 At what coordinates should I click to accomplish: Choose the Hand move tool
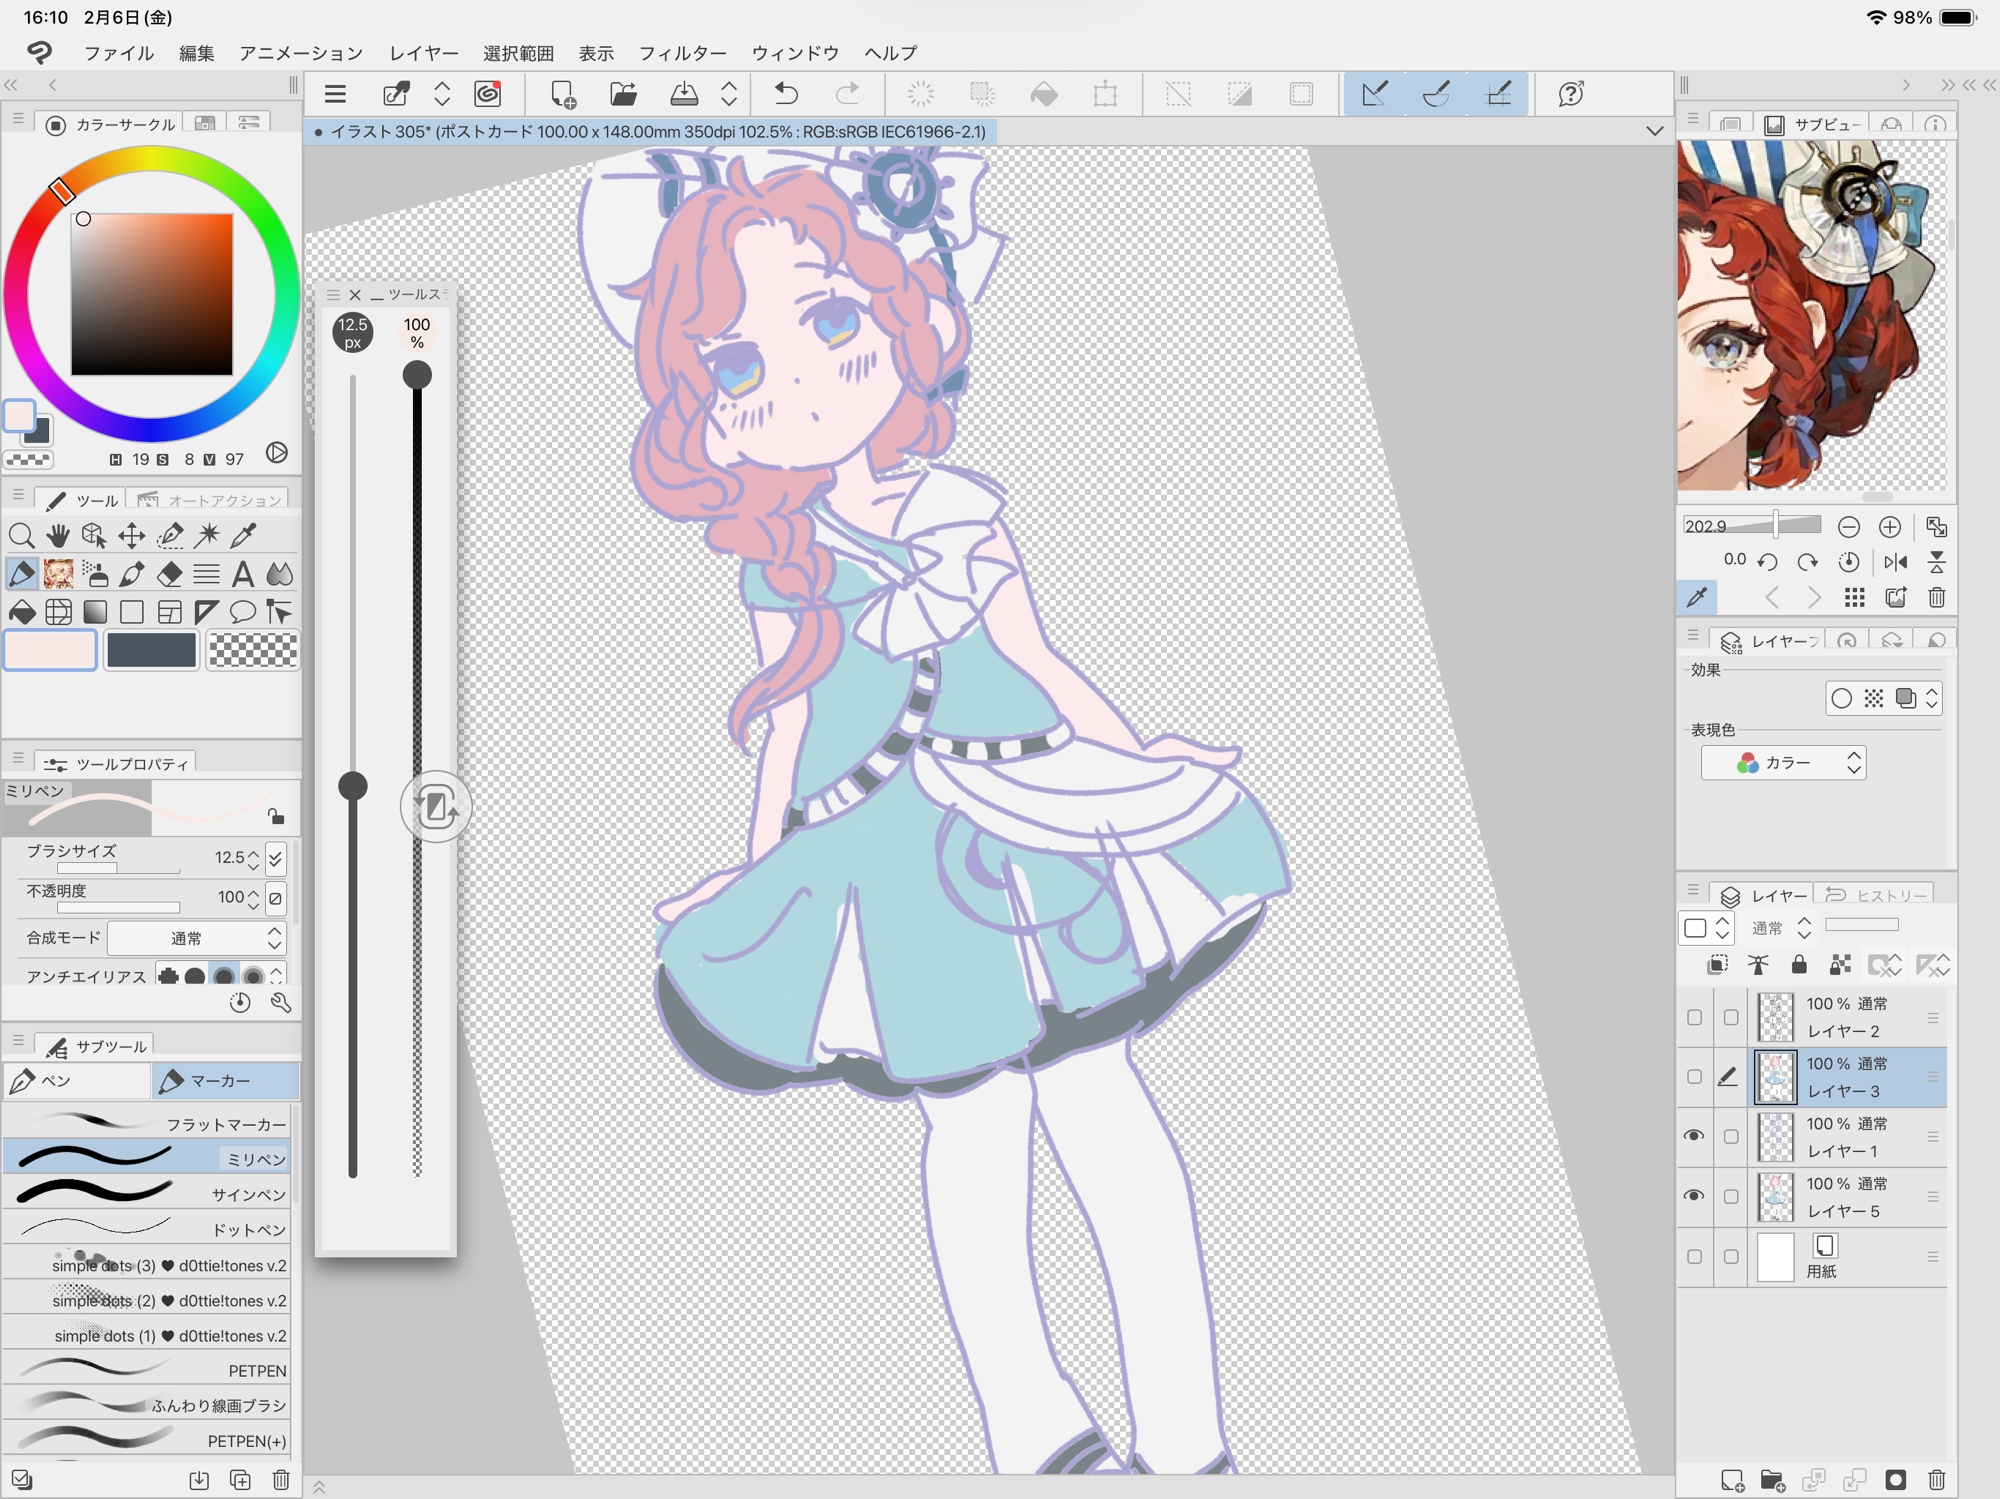(x=58, y=535)
